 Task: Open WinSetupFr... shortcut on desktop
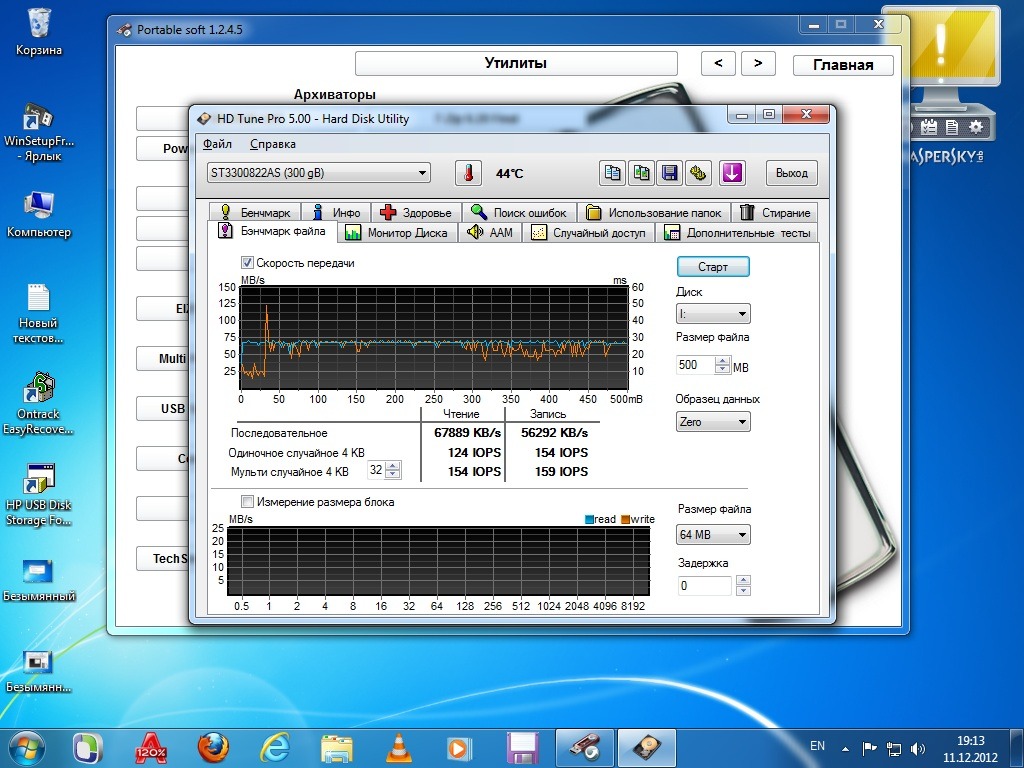tap(39, 132)
